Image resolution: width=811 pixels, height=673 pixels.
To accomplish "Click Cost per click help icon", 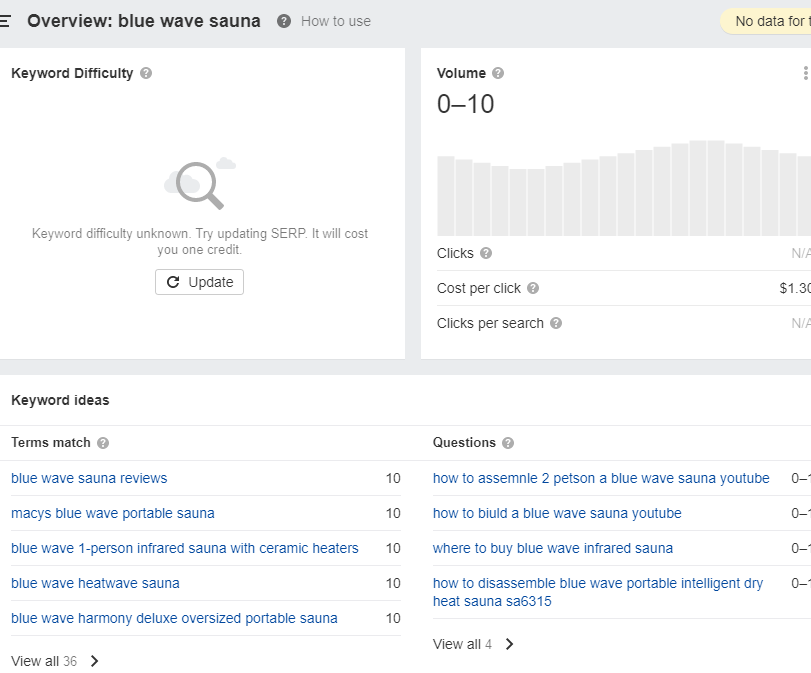I will point(533,288).
